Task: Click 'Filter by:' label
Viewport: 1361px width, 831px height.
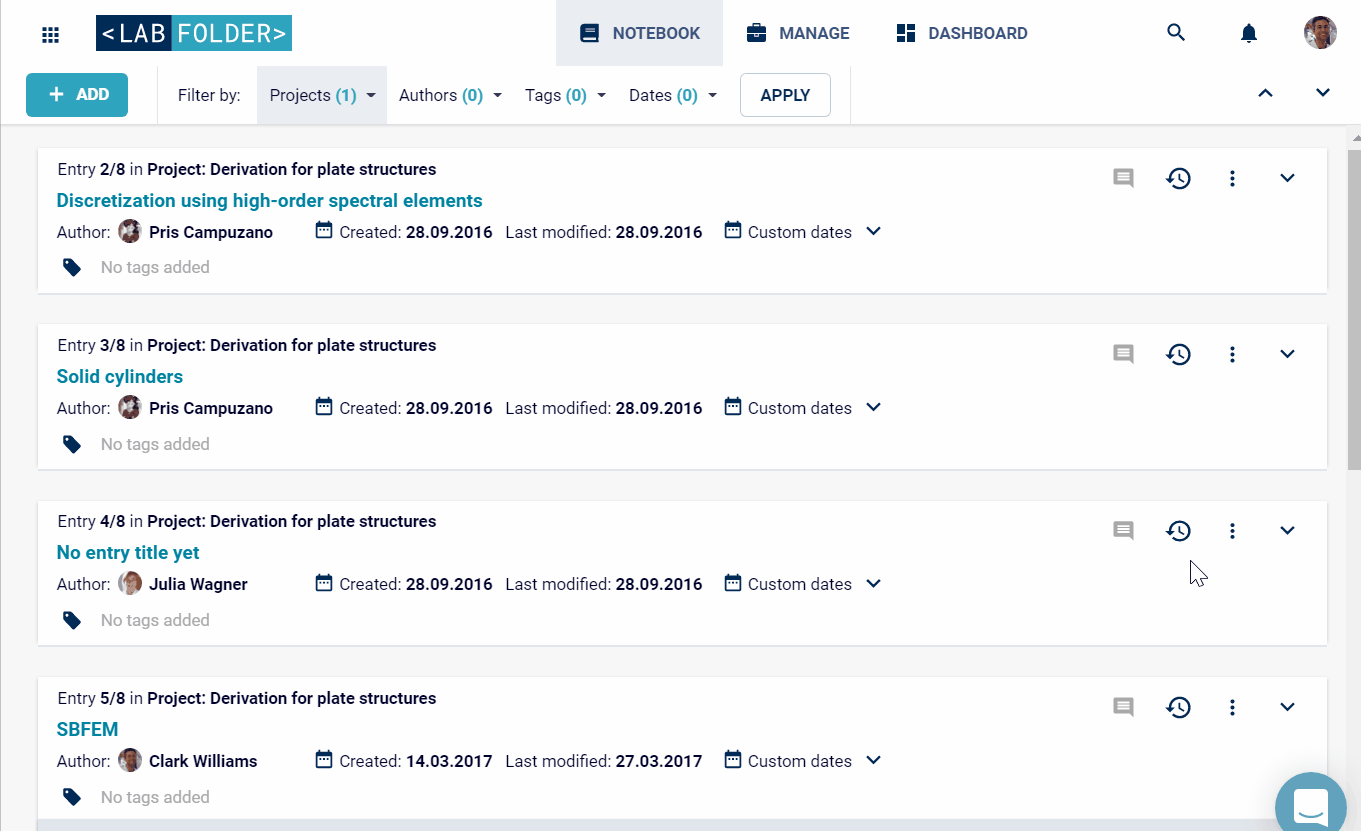Action: pos(209,95)
